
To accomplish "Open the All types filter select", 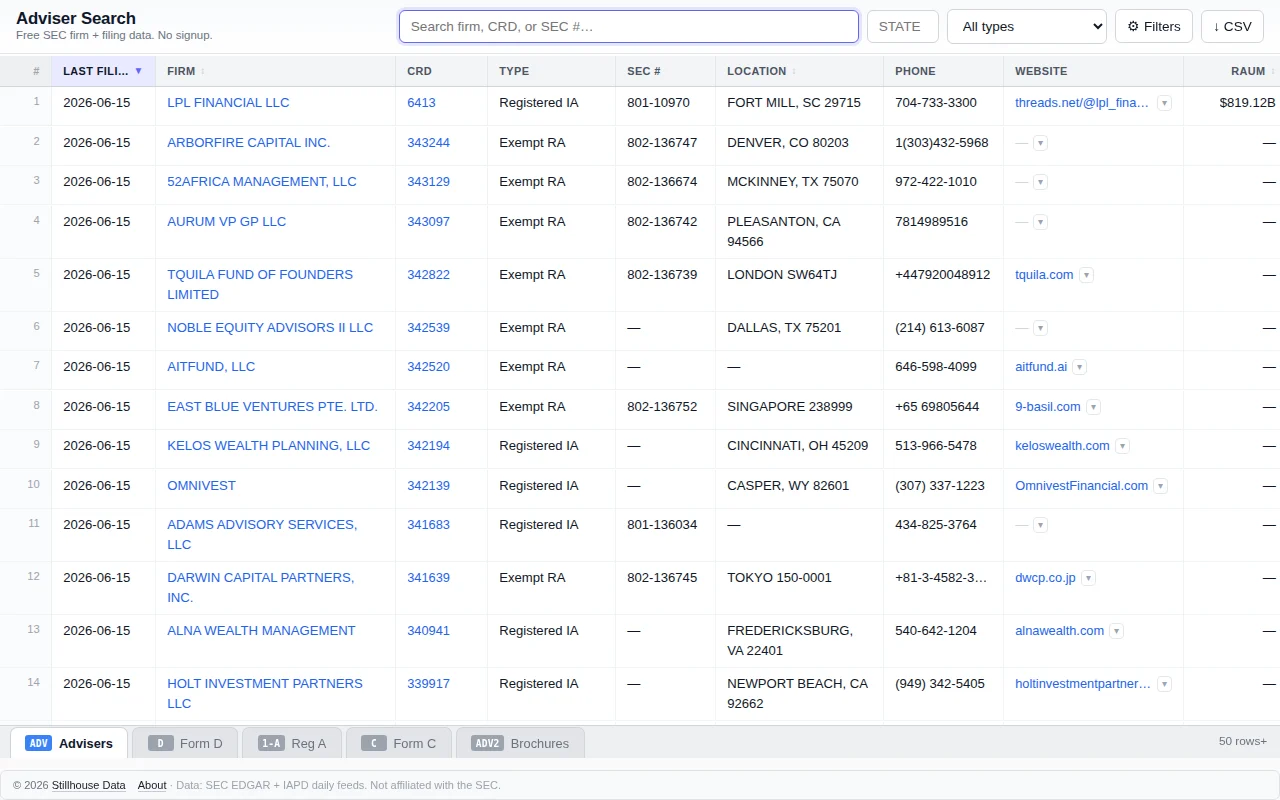I will coord(1027,27).
